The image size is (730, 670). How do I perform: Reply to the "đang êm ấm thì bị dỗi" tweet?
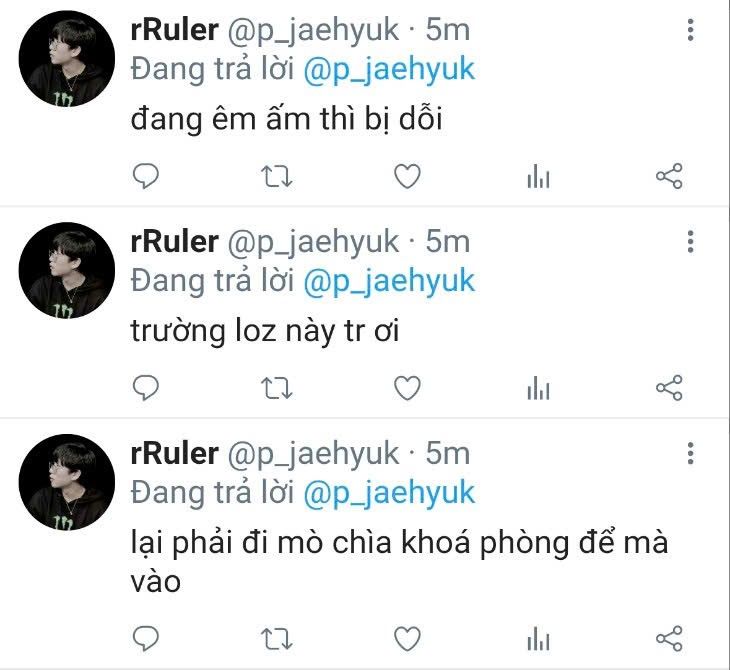point(146,176)
